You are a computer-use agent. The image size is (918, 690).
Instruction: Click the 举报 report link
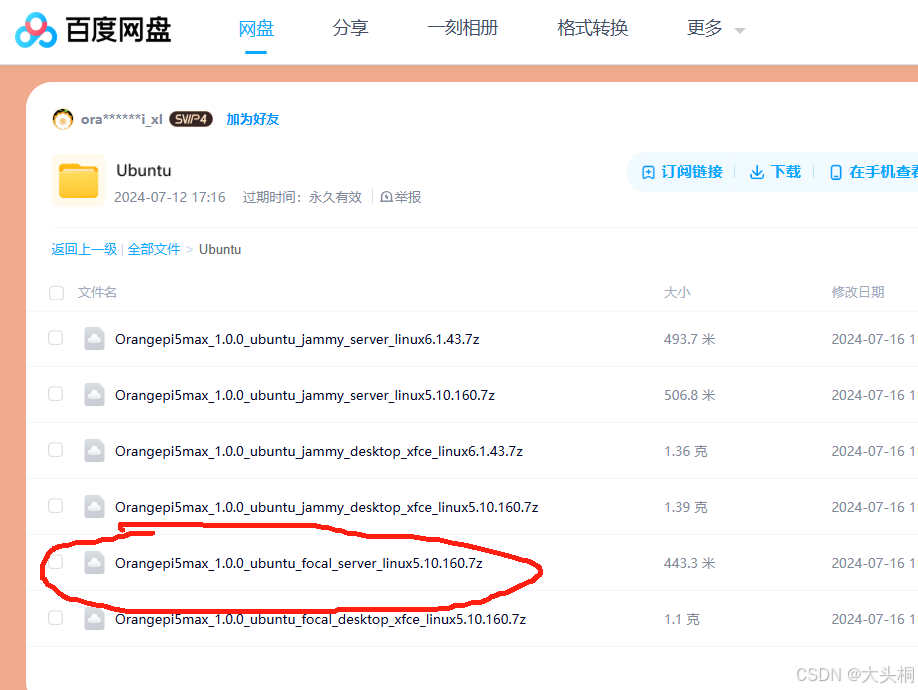point(400,197)
